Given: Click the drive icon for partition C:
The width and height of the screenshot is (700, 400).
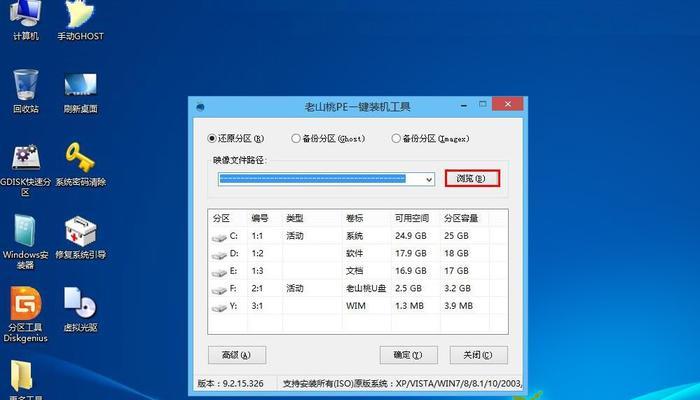Looking at the screenshot, I should [219, 238].
